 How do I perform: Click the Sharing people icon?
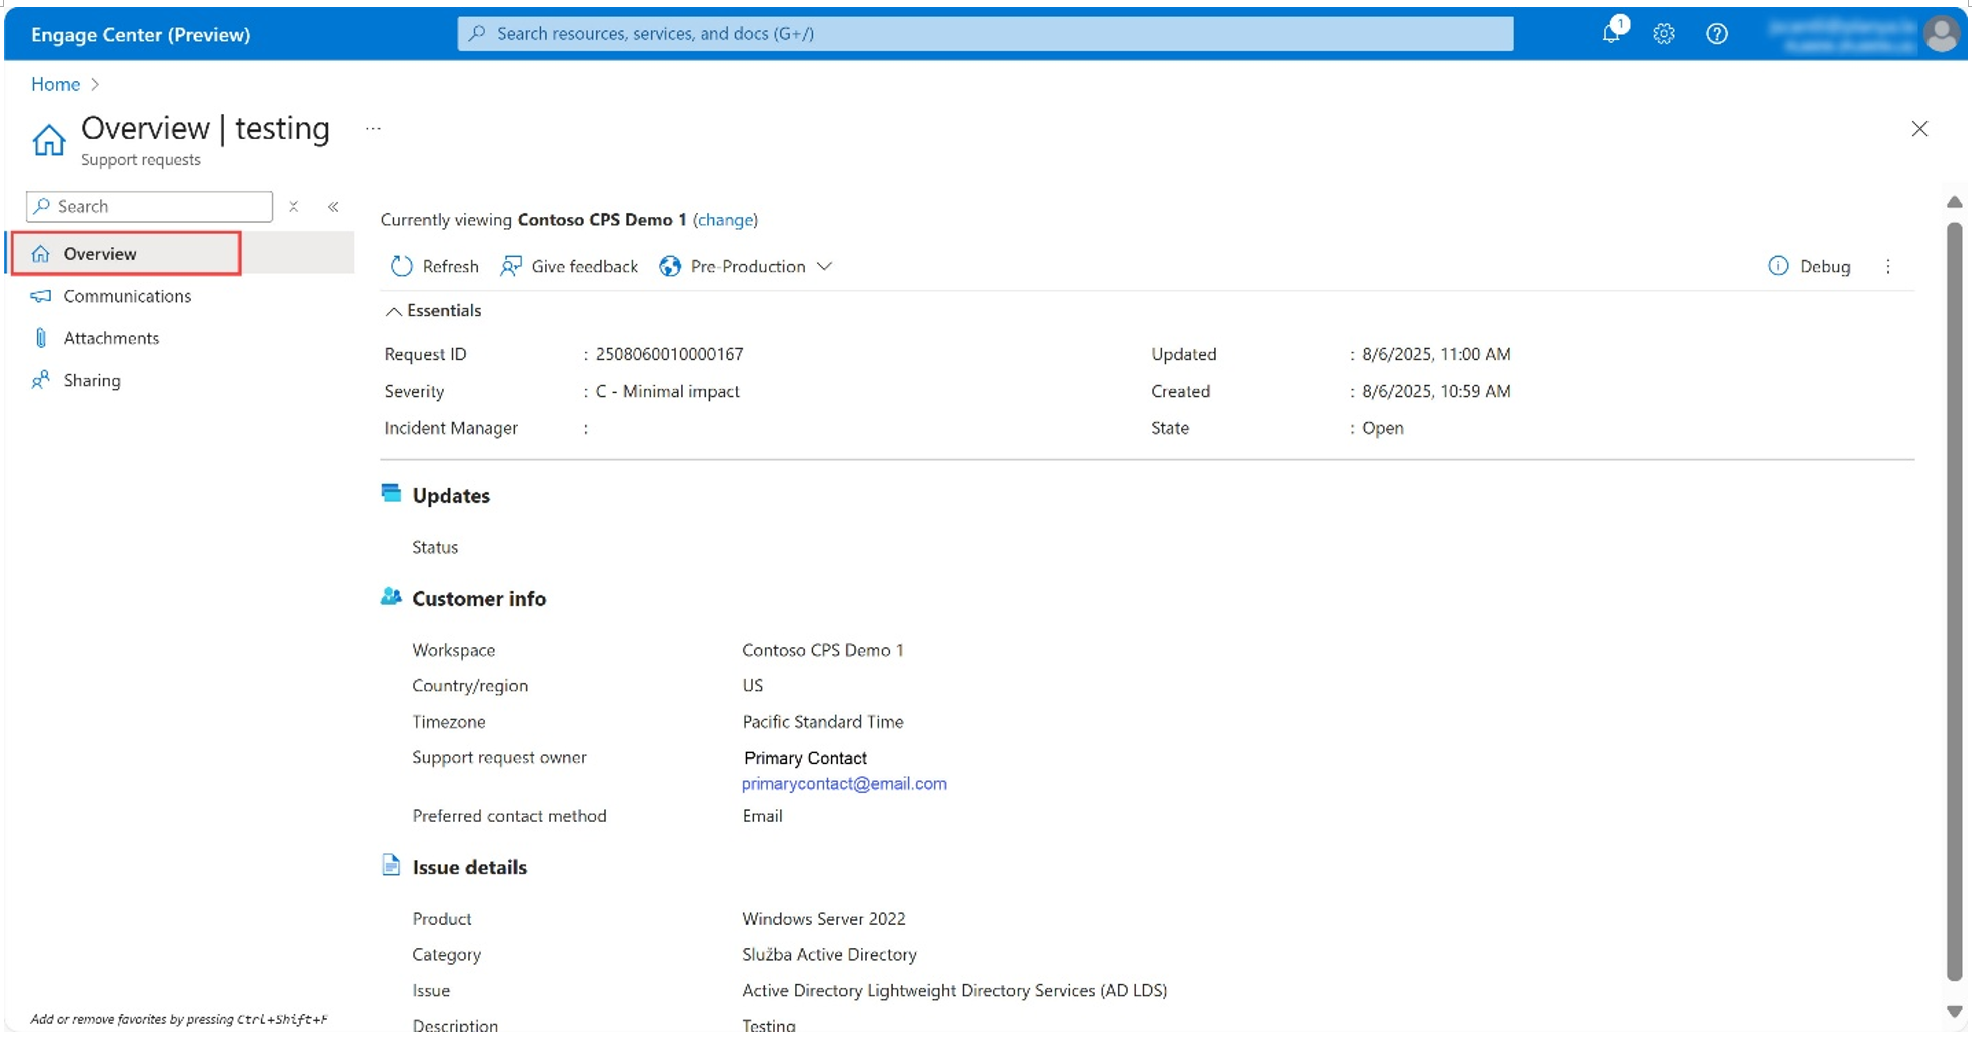pos(40,380)
